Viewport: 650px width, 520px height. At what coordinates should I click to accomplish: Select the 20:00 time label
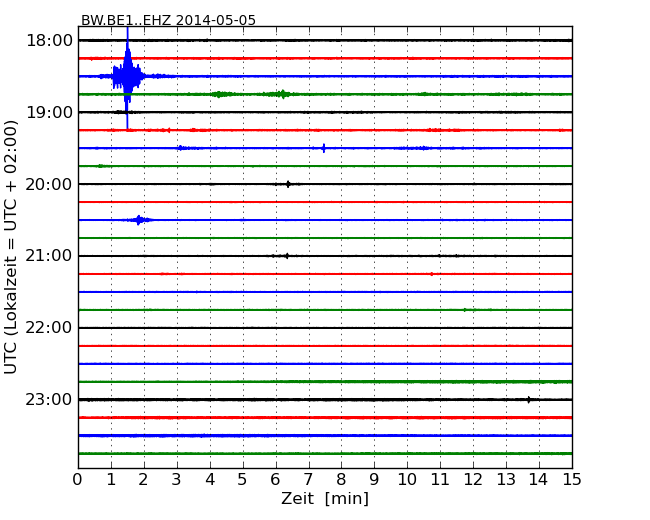(x=49, y=184)
